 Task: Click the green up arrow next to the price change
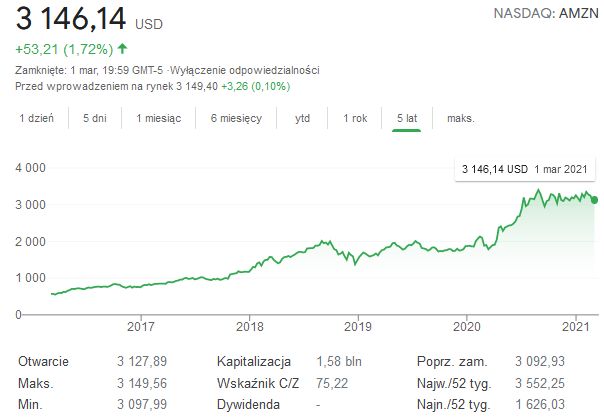[122, 48]
